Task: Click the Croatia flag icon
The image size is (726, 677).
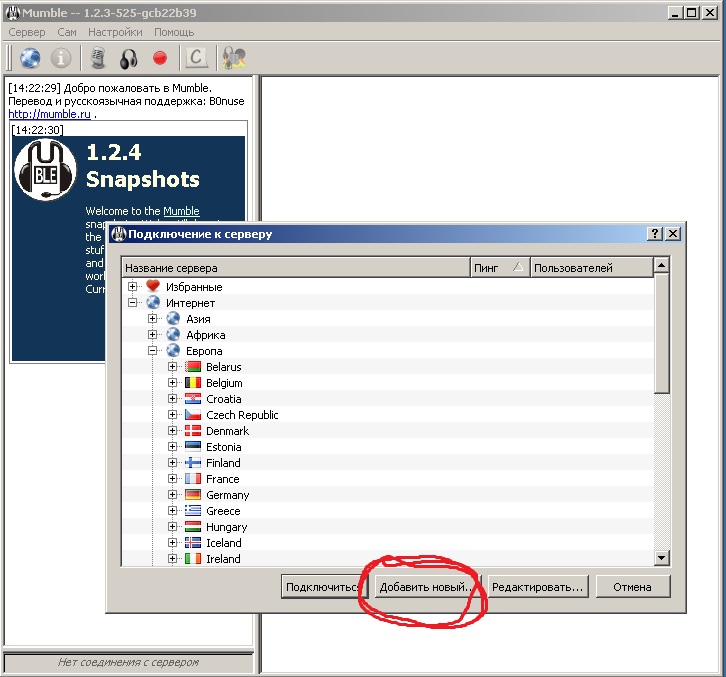Action: click(x=193, y=399)
